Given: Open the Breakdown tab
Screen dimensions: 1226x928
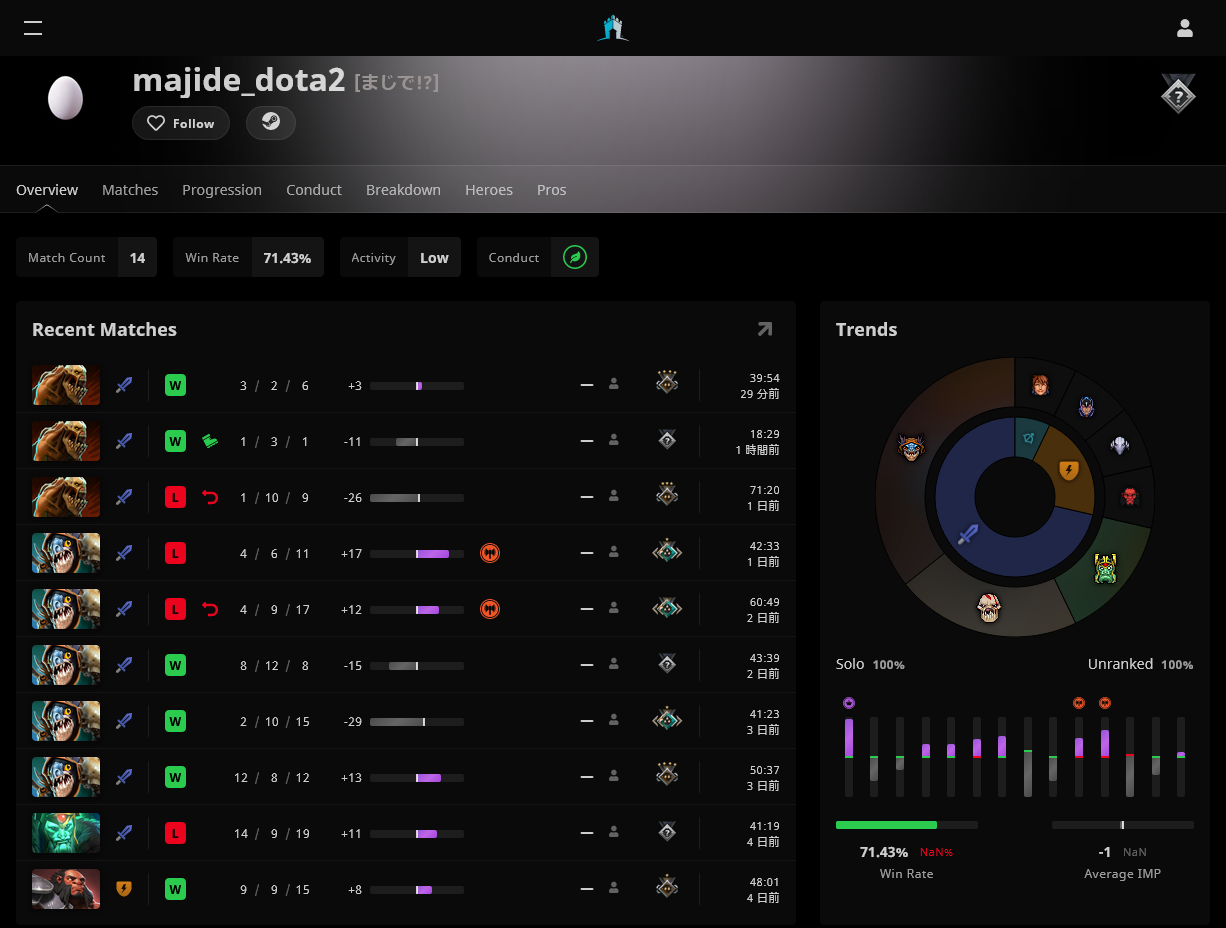Looking at the screenshot, I should pyautogui.click(x=403, y=190).
